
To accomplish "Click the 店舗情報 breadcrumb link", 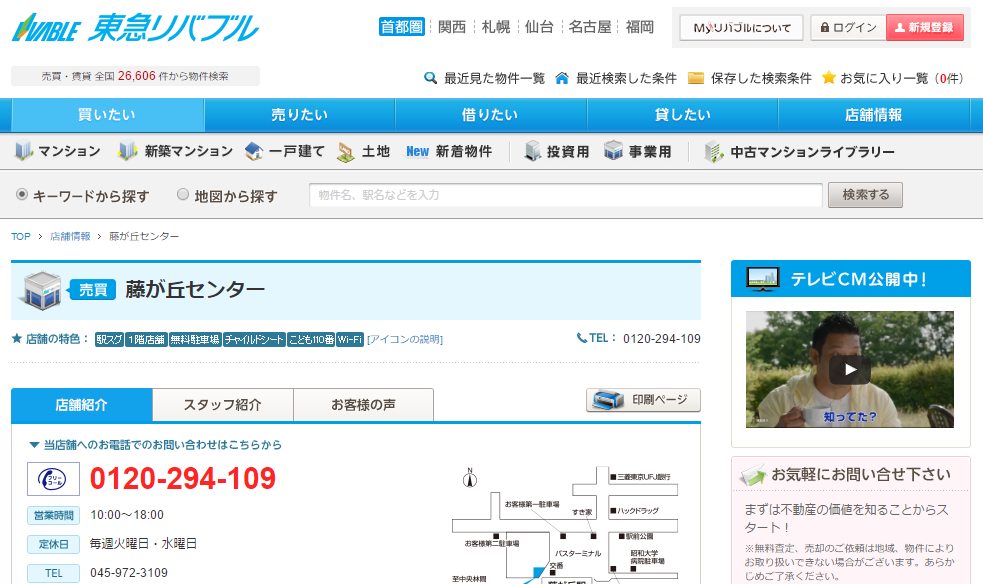I will 70,236.
